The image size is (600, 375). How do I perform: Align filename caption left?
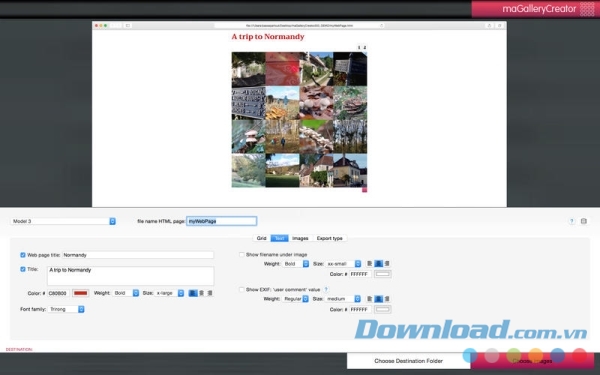click(x=370, y=264)
